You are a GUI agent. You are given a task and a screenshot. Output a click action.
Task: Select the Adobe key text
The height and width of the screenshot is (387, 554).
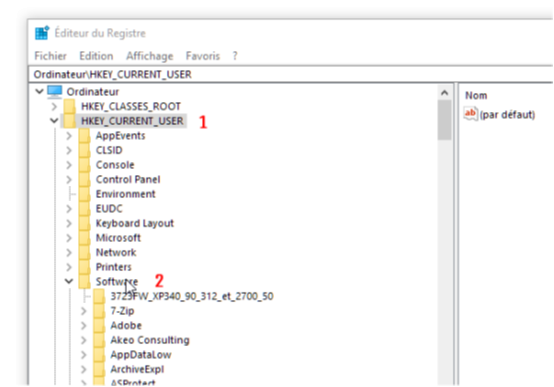coord(126,326)
